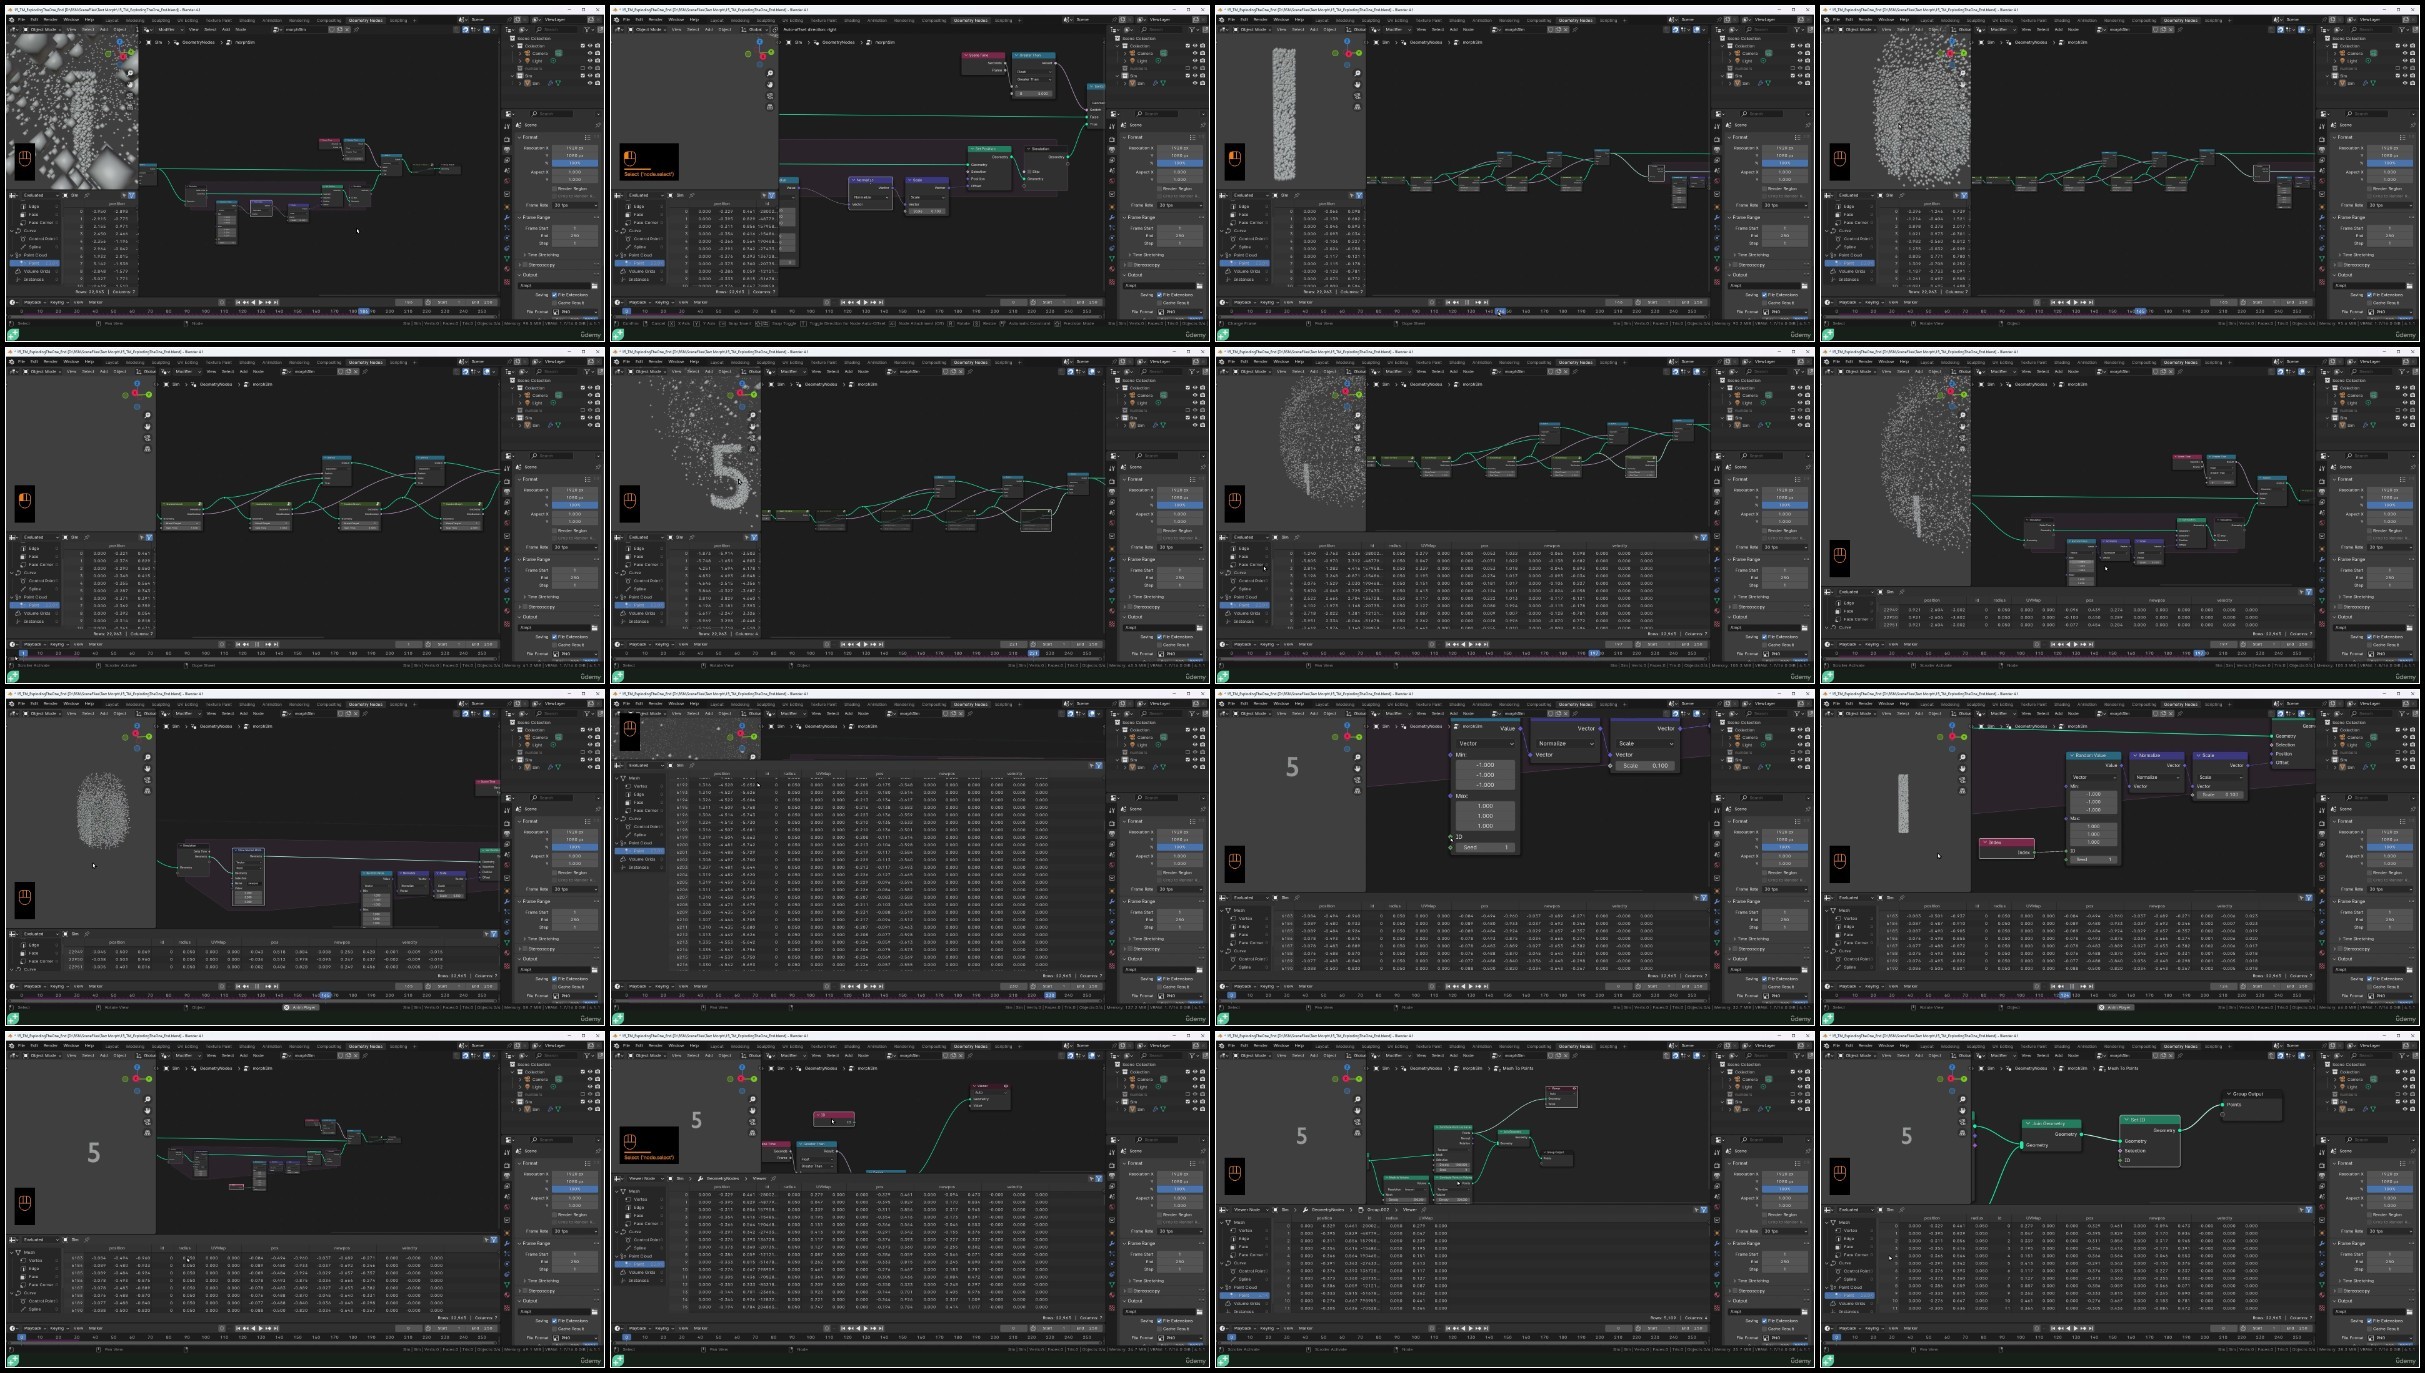Open Render properties tab, Join Geometry screenshot

pyautogui.click(x=2322, y=1165)
